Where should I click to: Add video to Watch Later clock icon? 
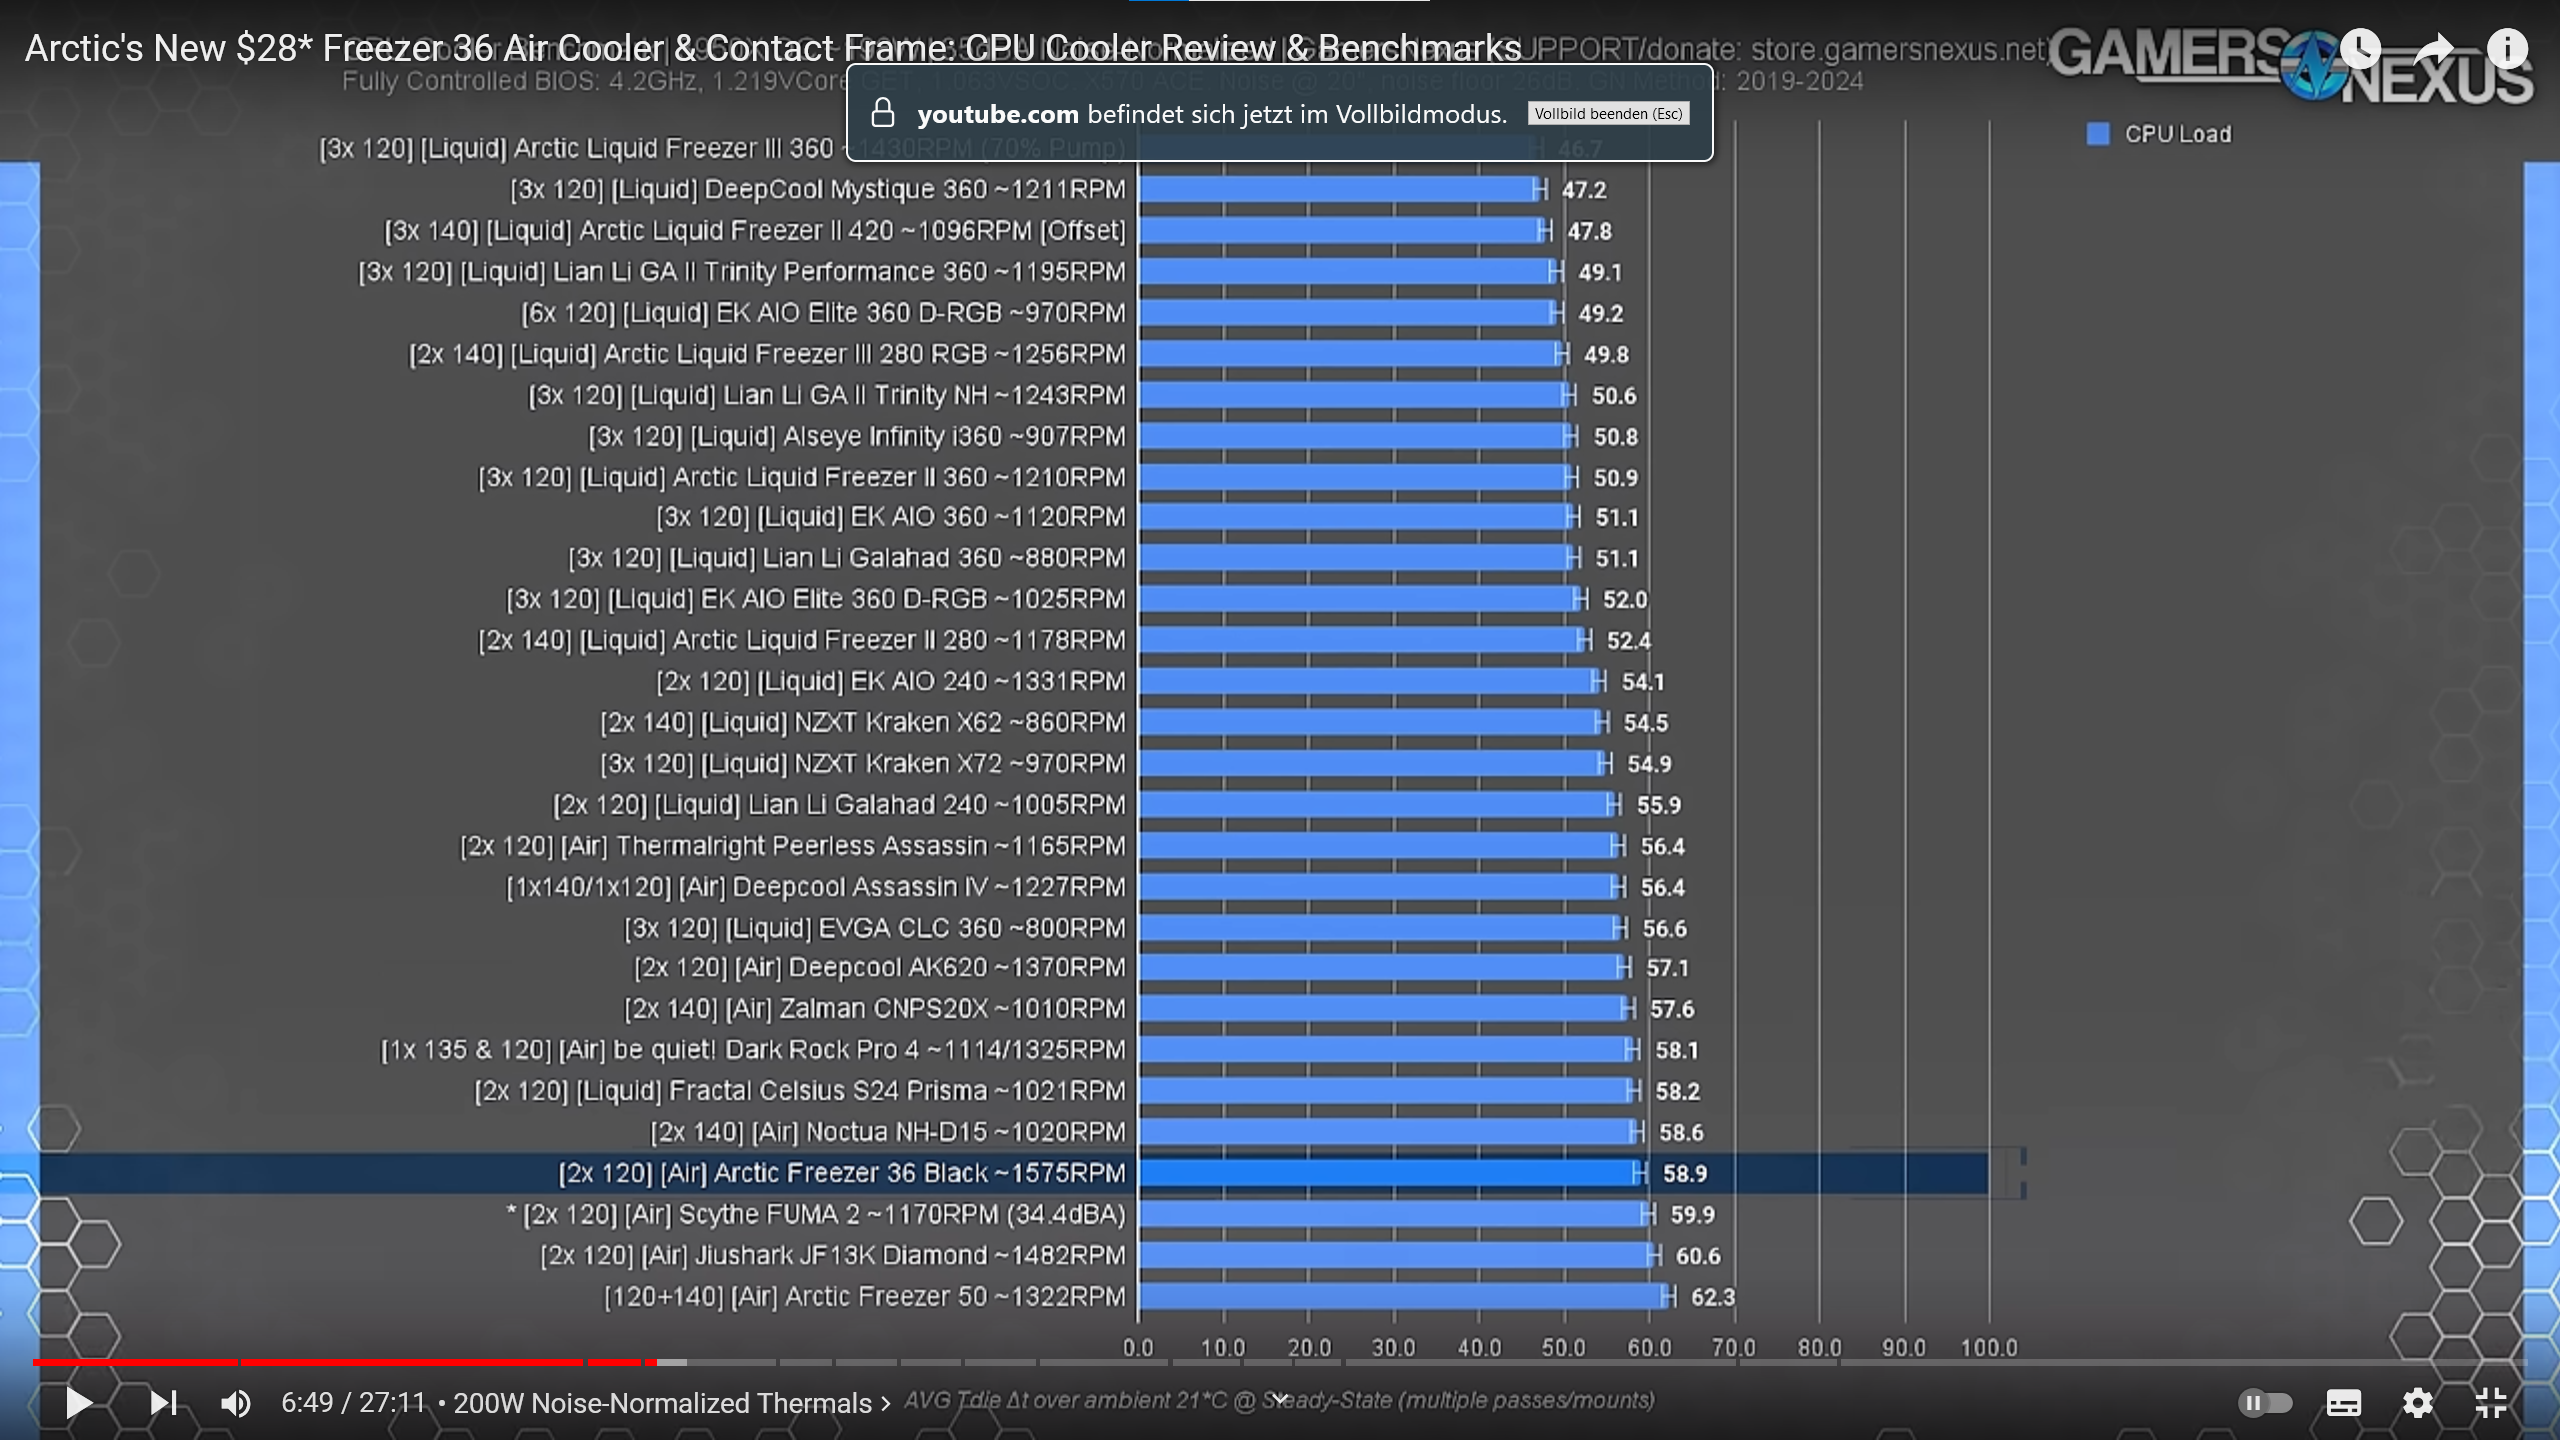[x=2359, y=49]
